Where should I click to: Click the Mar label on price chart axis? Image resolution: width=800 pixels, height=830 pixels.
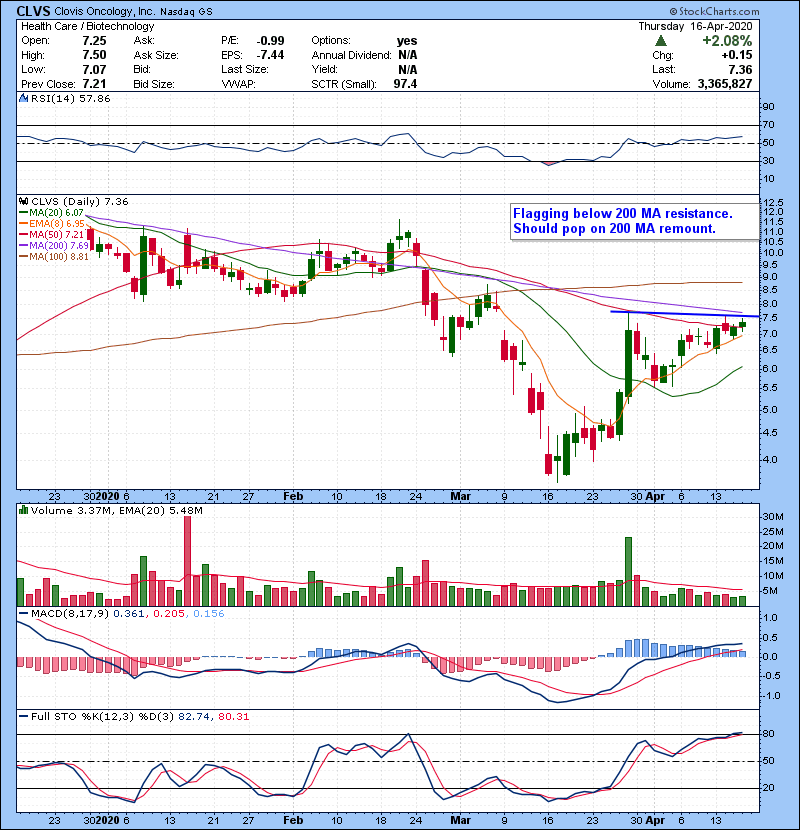coord(460,497)
